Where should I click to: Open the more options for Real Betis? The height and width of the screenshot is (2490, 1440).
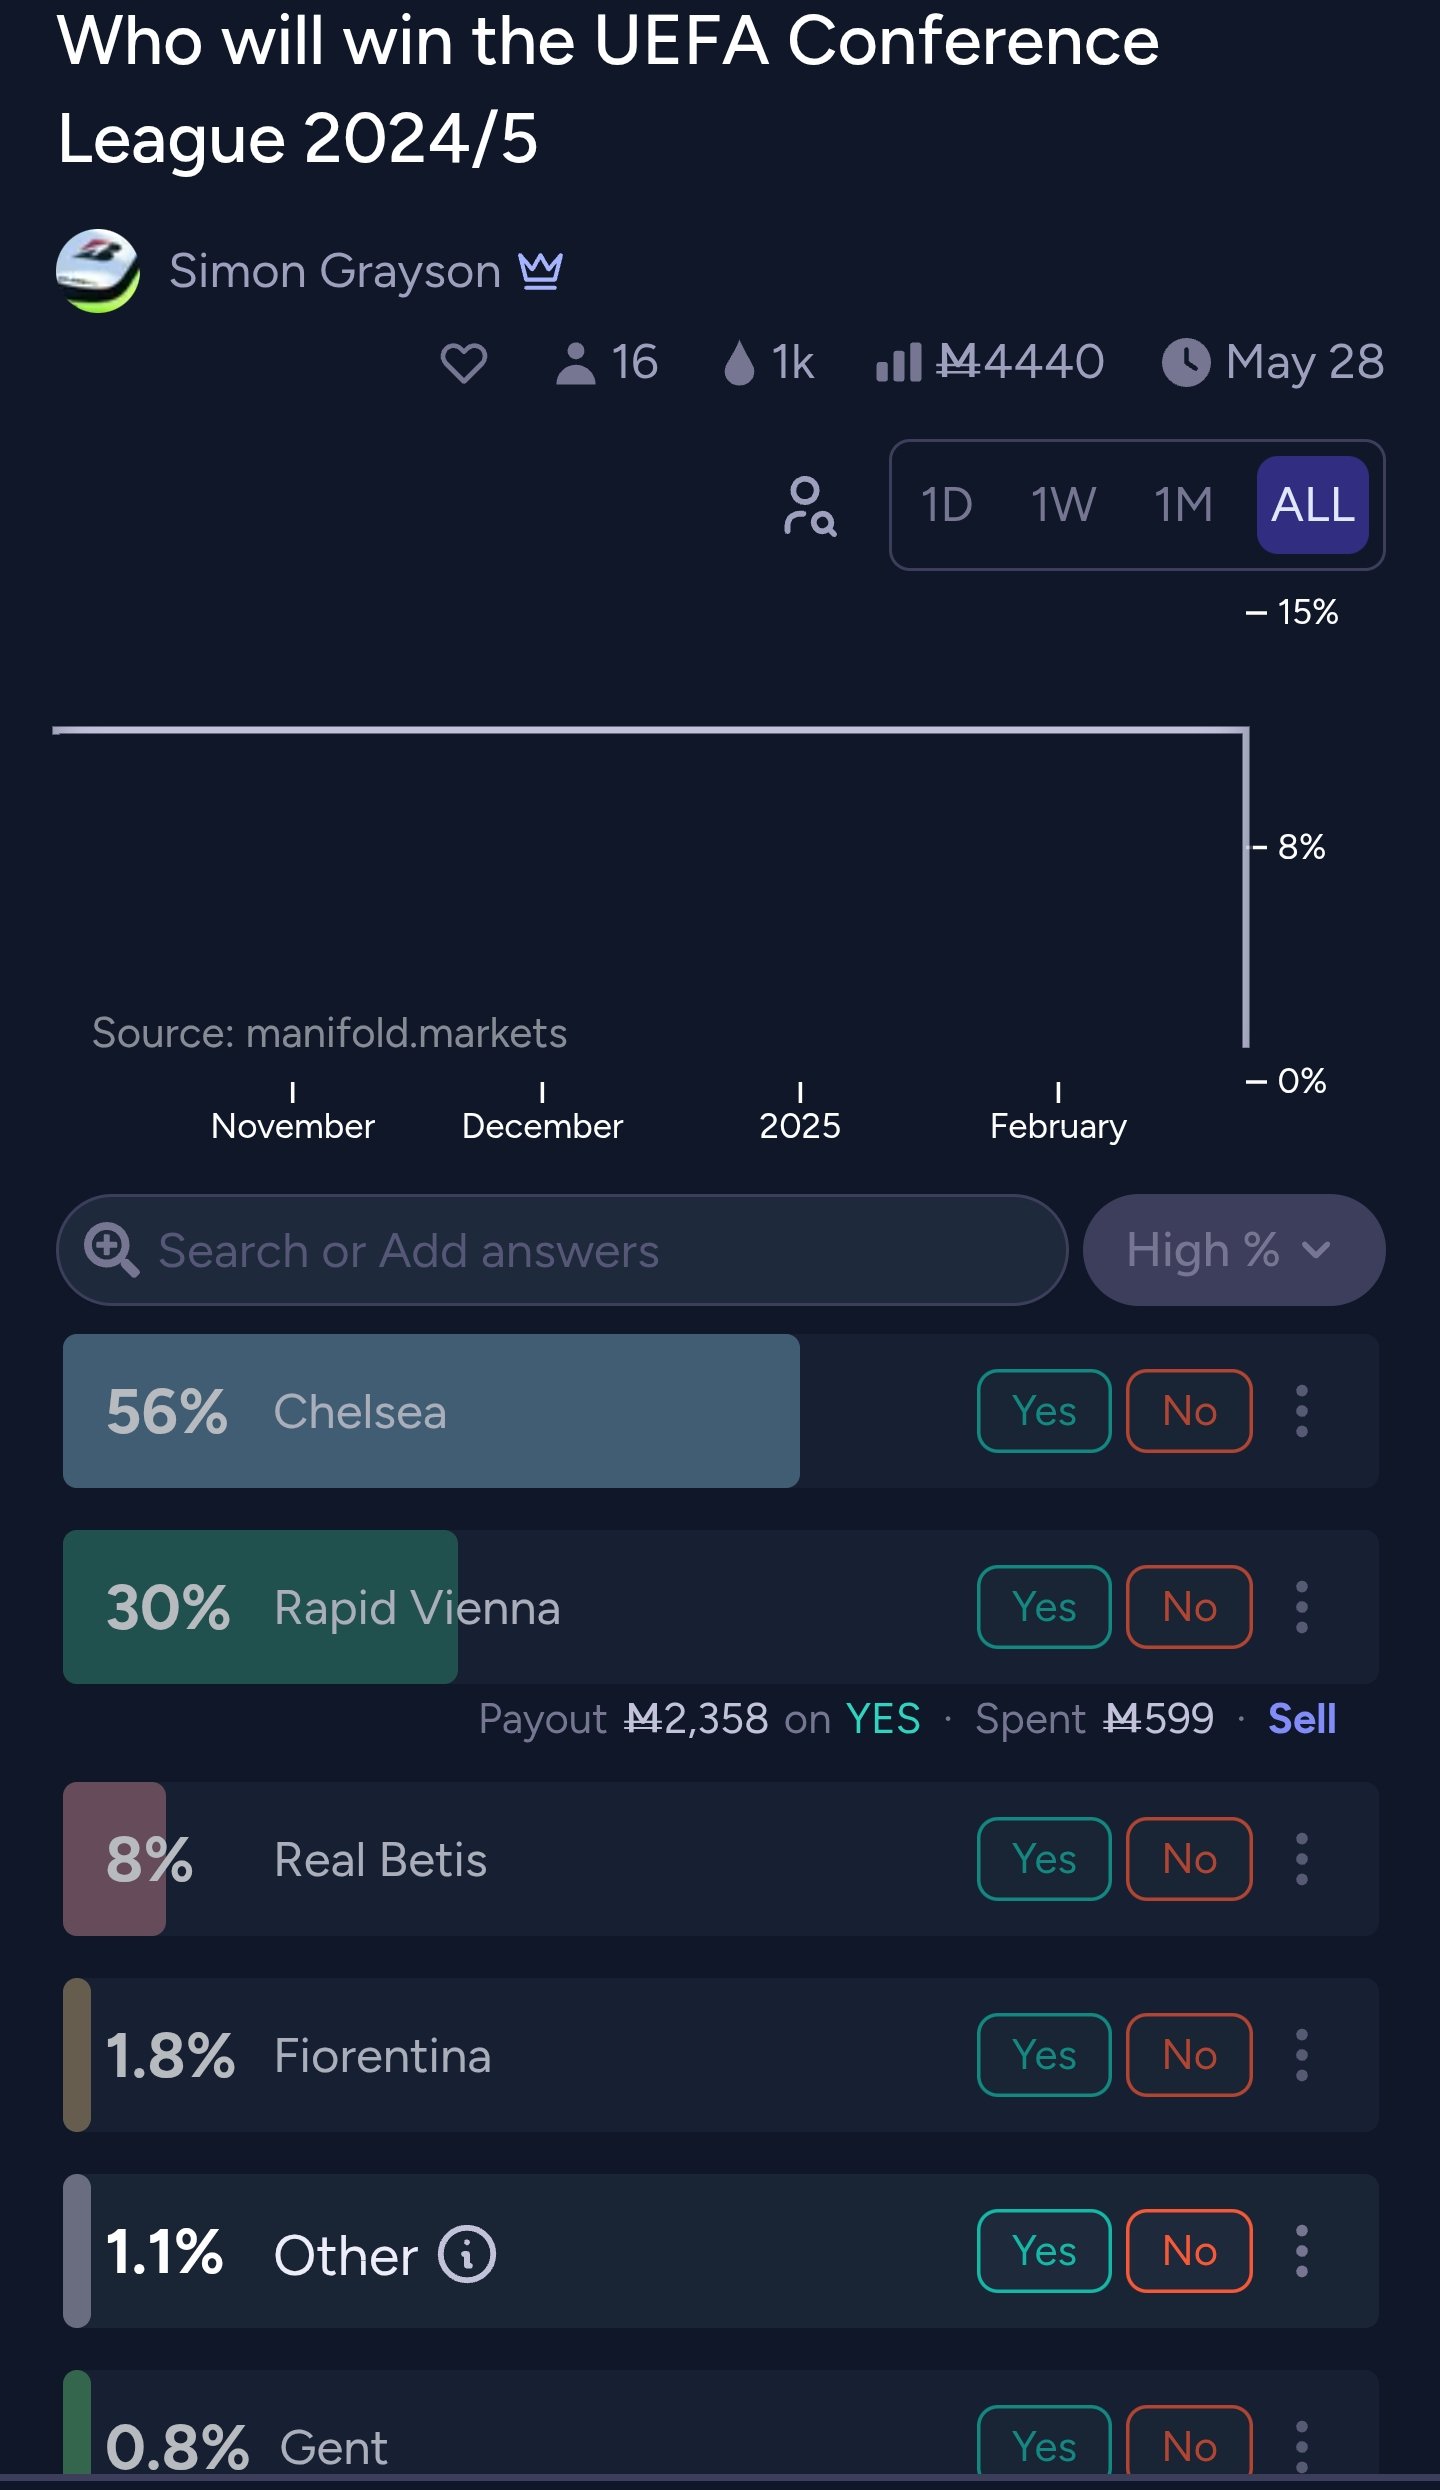click(x=1301, y=1859)
